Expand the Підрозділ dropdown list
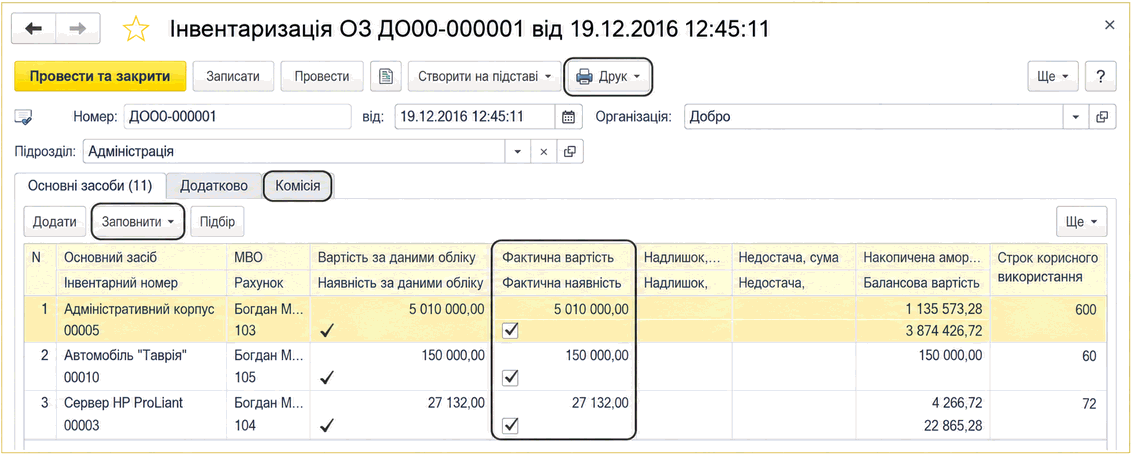This screenshot has width=1132, height=456. tap(517, 152)
